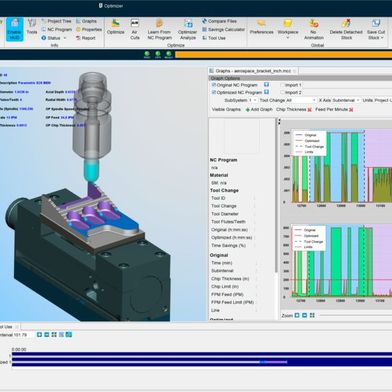Click the Optimizer Analyze icon
This screenshot has height=392, width=392.
pyautogui.click(x=188, y=29)
